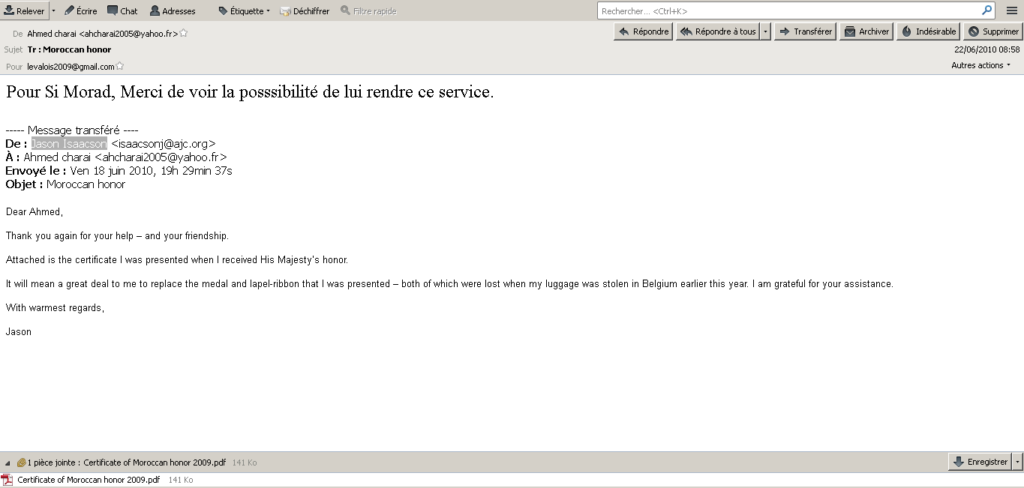Image resolution: width=1024 pixels, height=488 pixels.
Task: Delete the message with Supprimer
Action: 993,32
